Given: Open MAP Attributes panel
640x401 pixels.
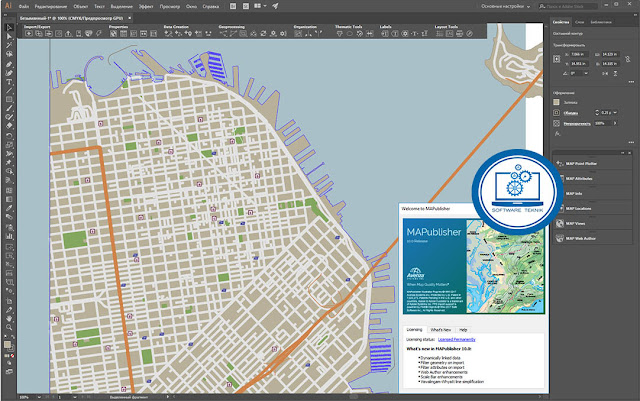Looking at the screenshot, I should point(592,178).
